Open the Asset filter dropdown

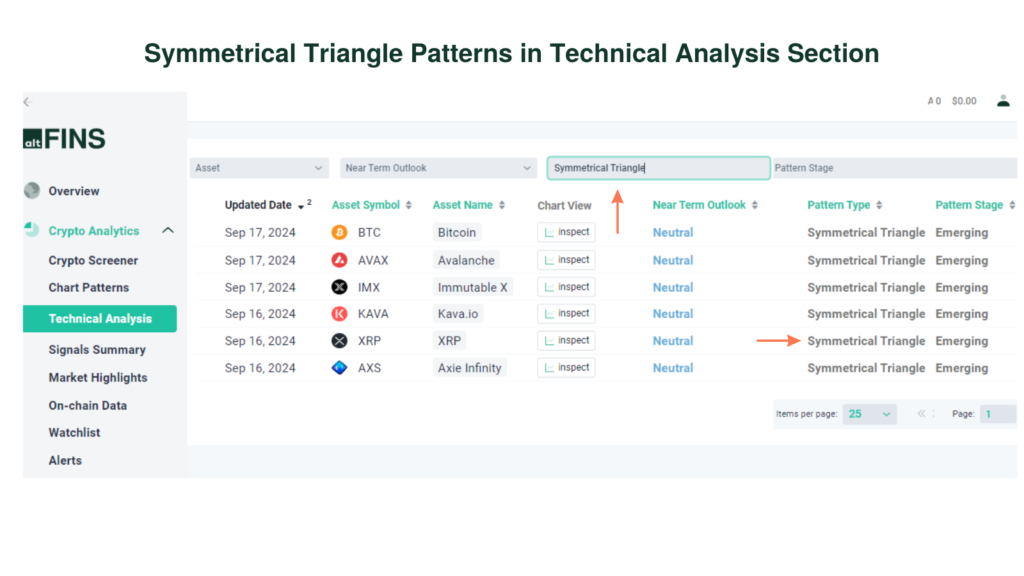(258, 167)
